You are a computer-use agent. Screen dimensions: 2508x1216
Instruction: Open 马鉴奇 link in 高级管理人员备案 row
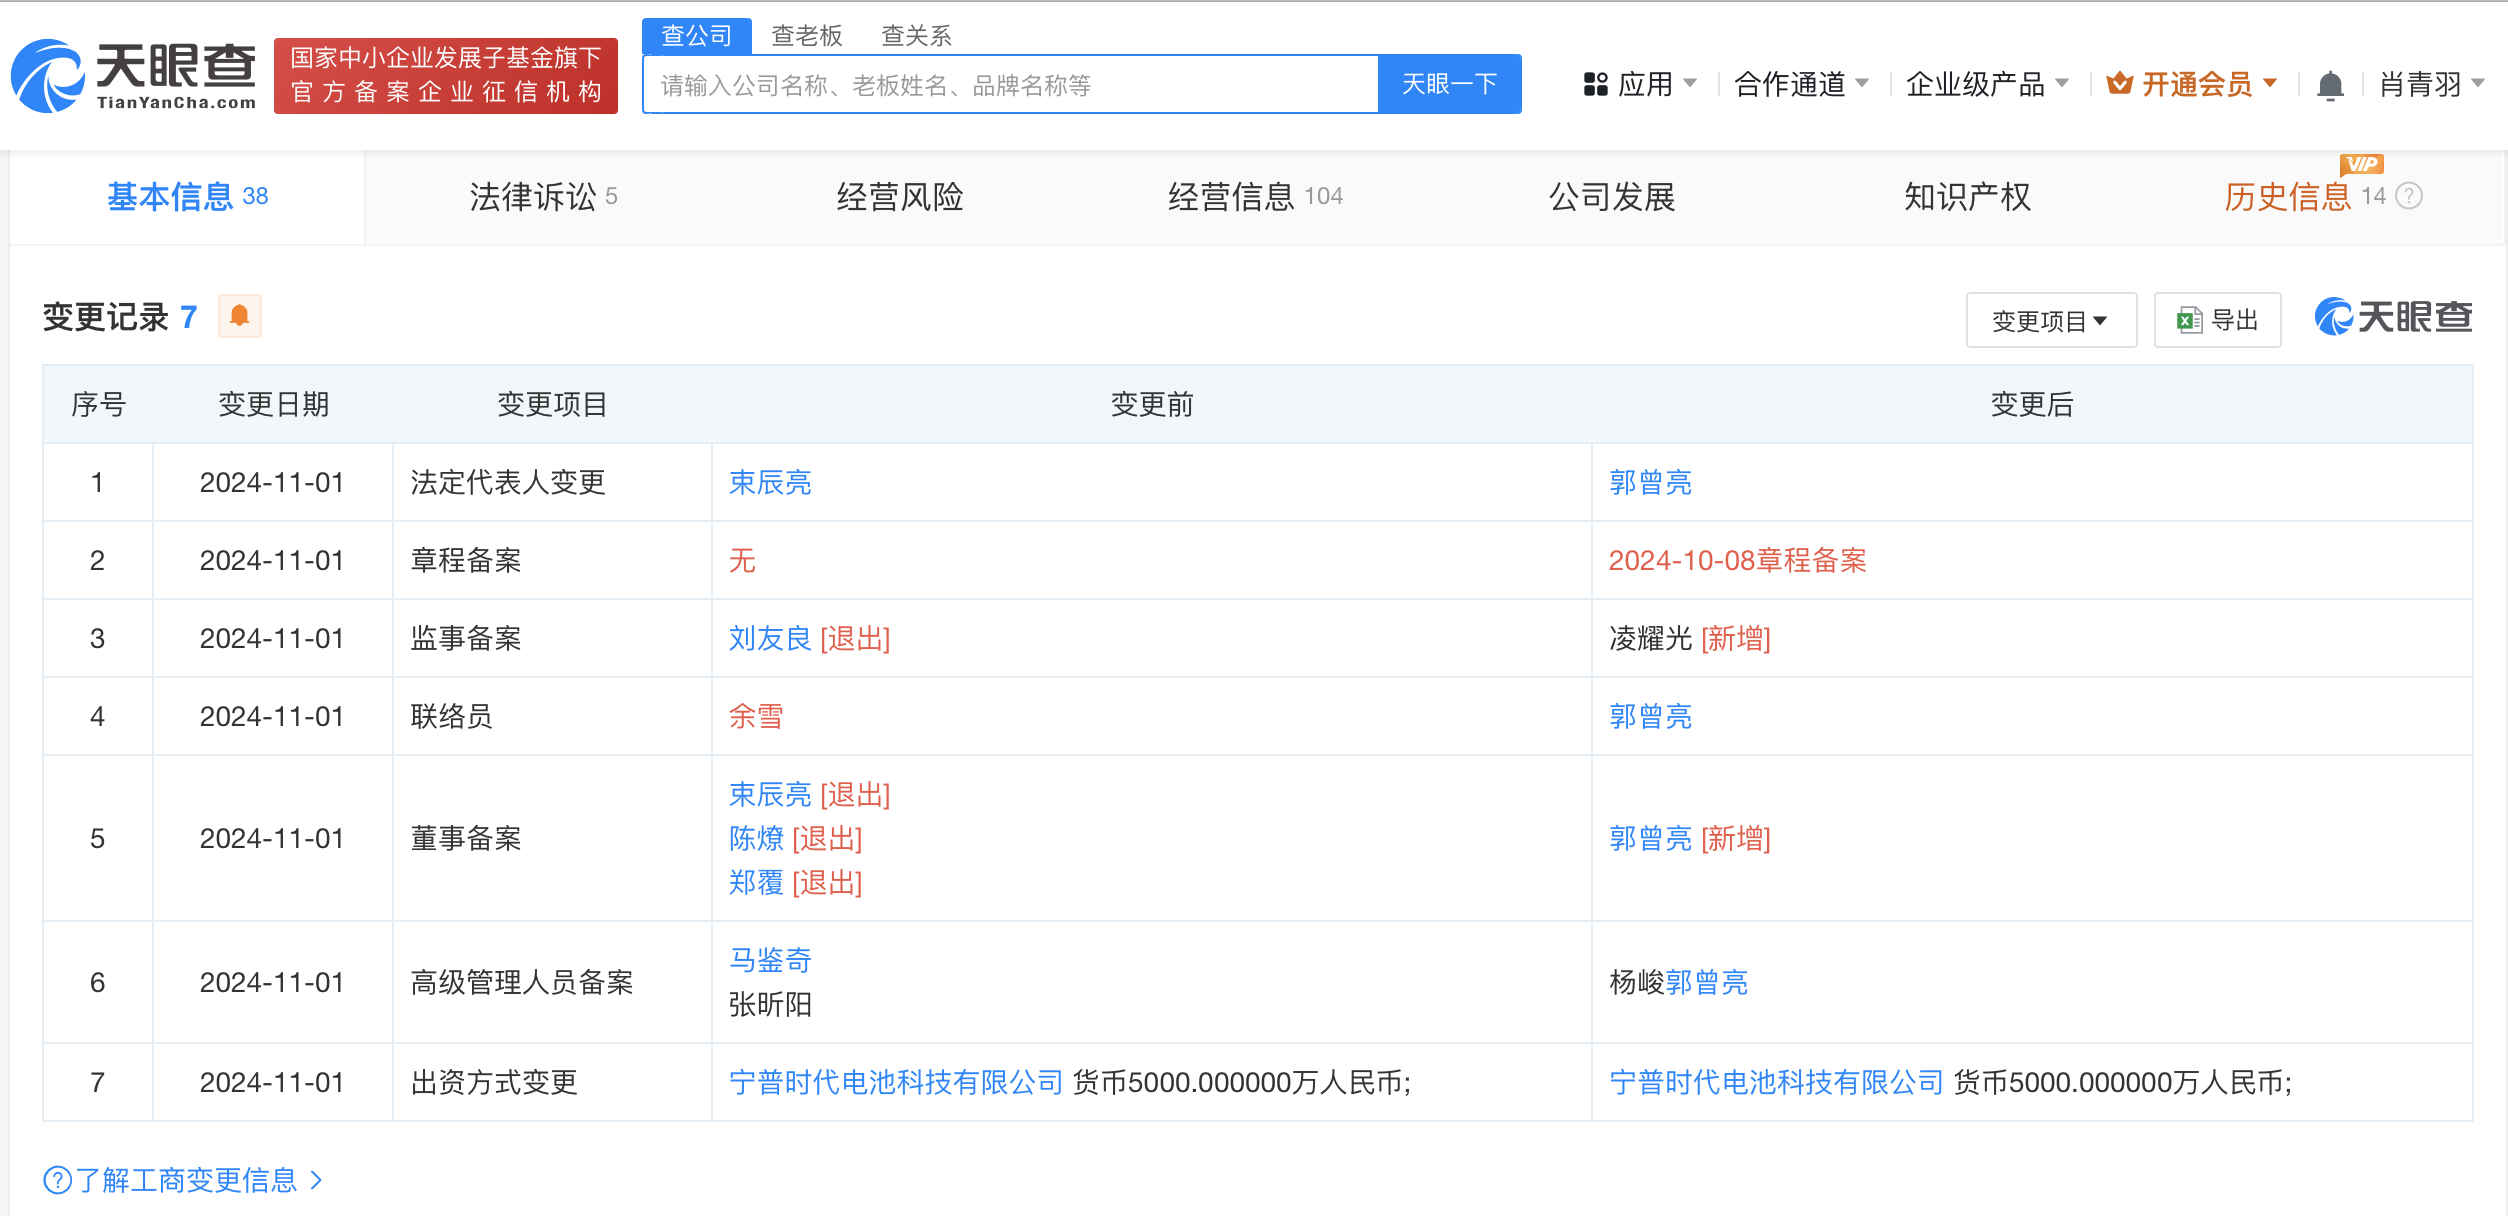pos(770,960)
